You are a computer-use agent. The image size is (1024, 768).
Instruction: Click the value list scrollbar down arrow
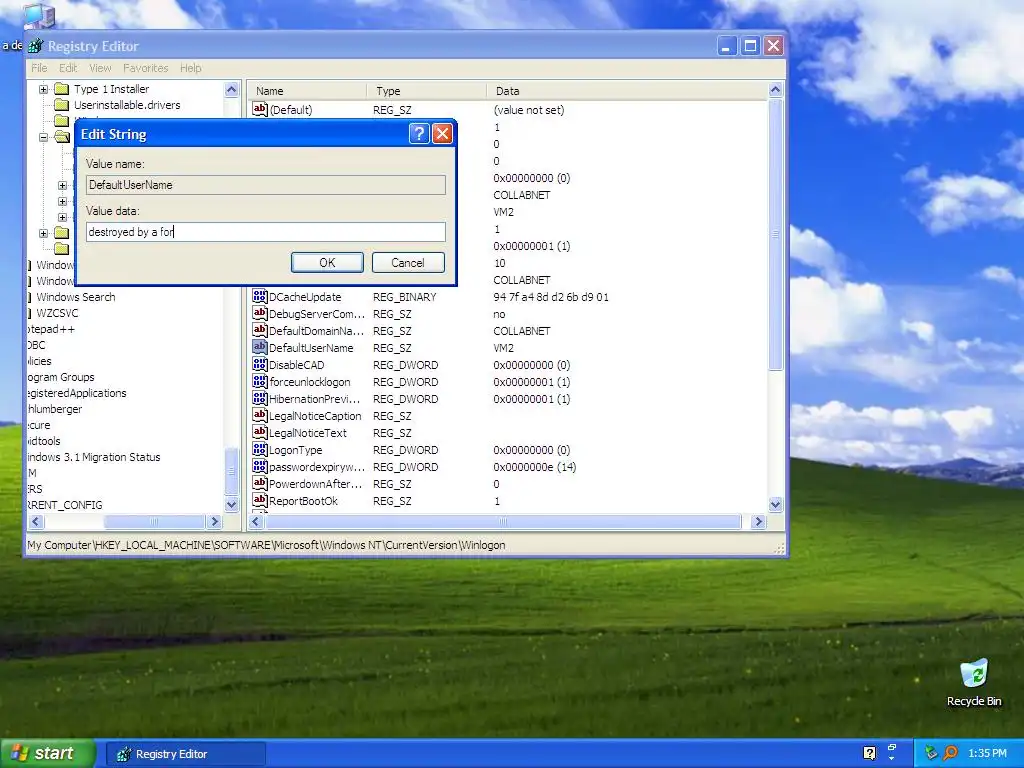775,504
